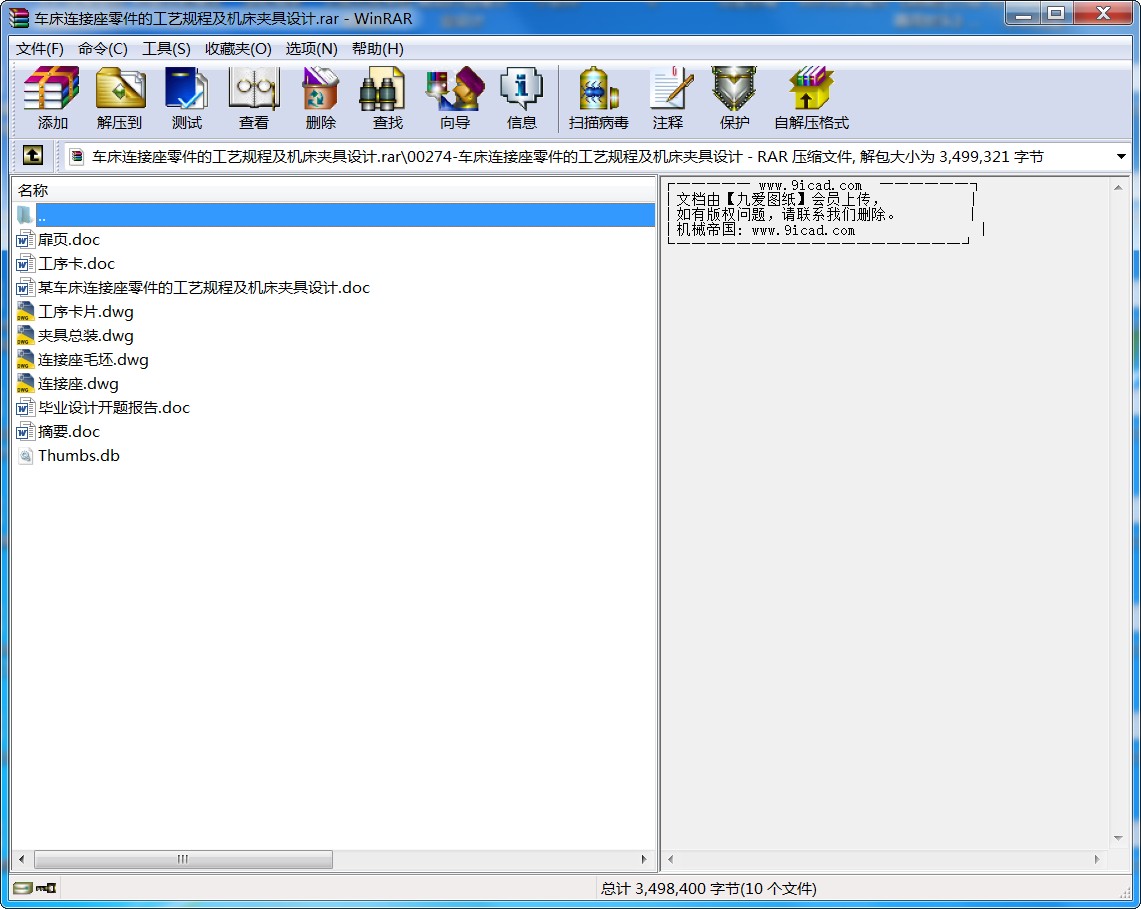Run the 测试 (Test) archive tool

click(x=186, y=98)
